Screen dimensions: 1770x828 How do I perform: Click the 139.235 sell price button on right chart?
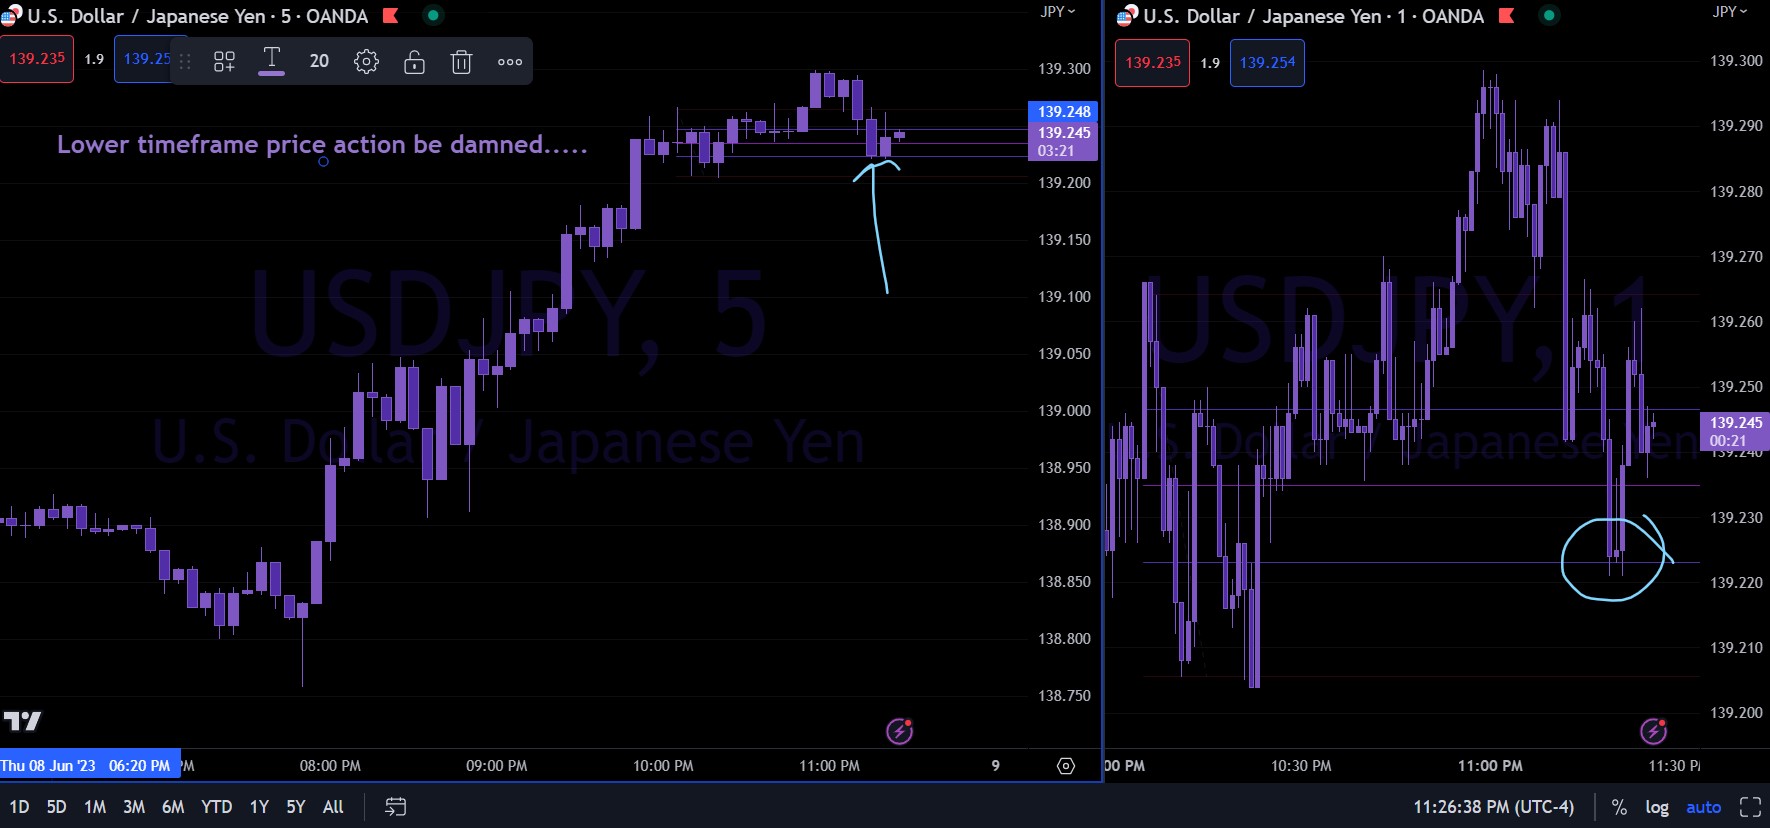point(1153,62)
